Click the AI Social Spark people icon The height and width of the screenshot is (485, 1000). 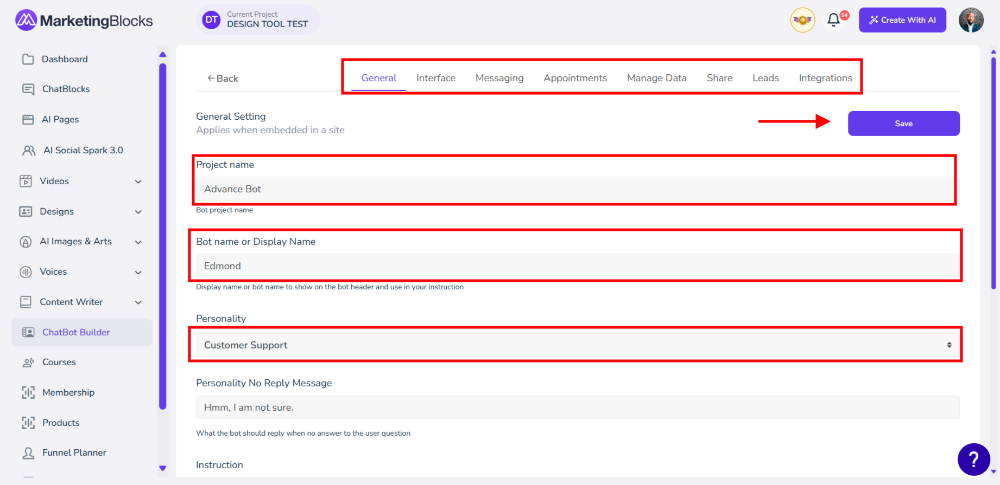[x=29, y=151]
